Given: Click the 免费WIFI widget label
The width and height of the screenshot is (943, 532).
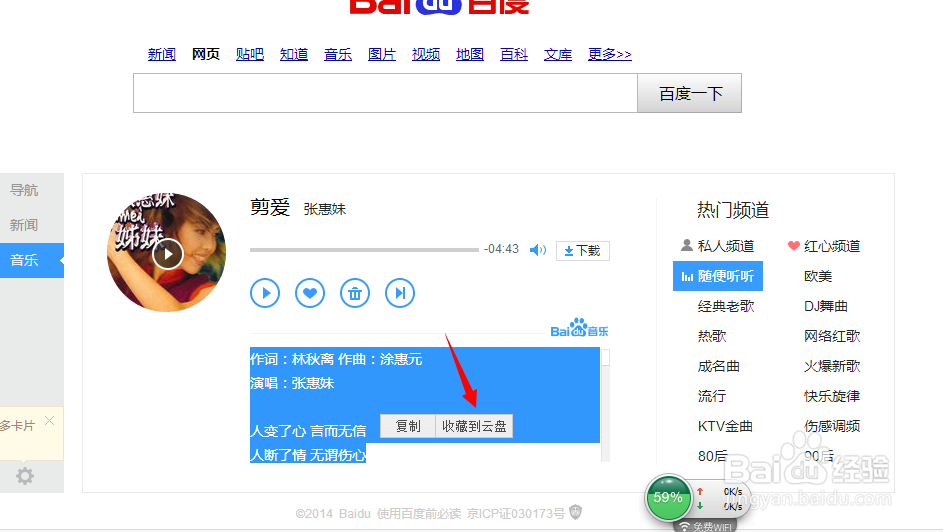Looking at the screenshot, I should [x=706, y=527].
